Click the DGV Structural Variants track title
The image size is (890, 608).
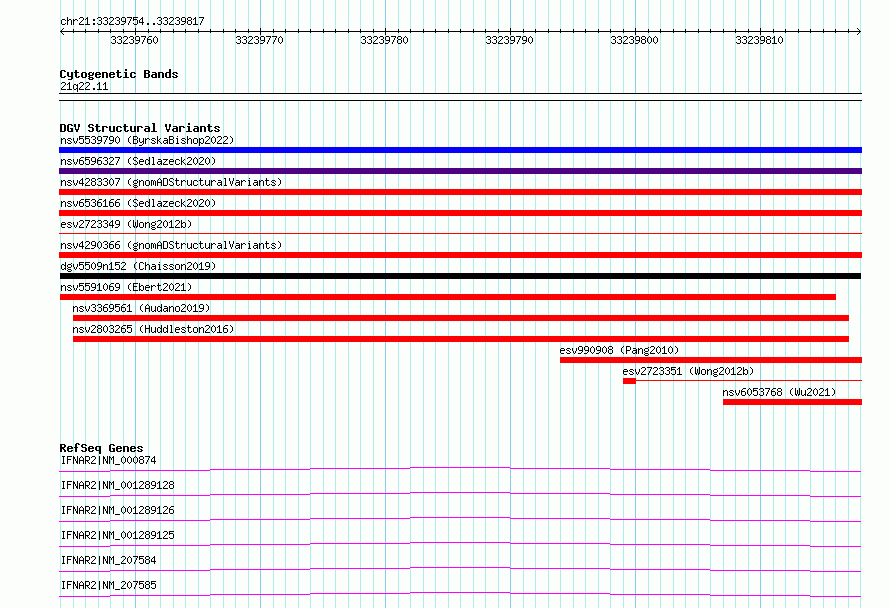(x=140, y=128)
